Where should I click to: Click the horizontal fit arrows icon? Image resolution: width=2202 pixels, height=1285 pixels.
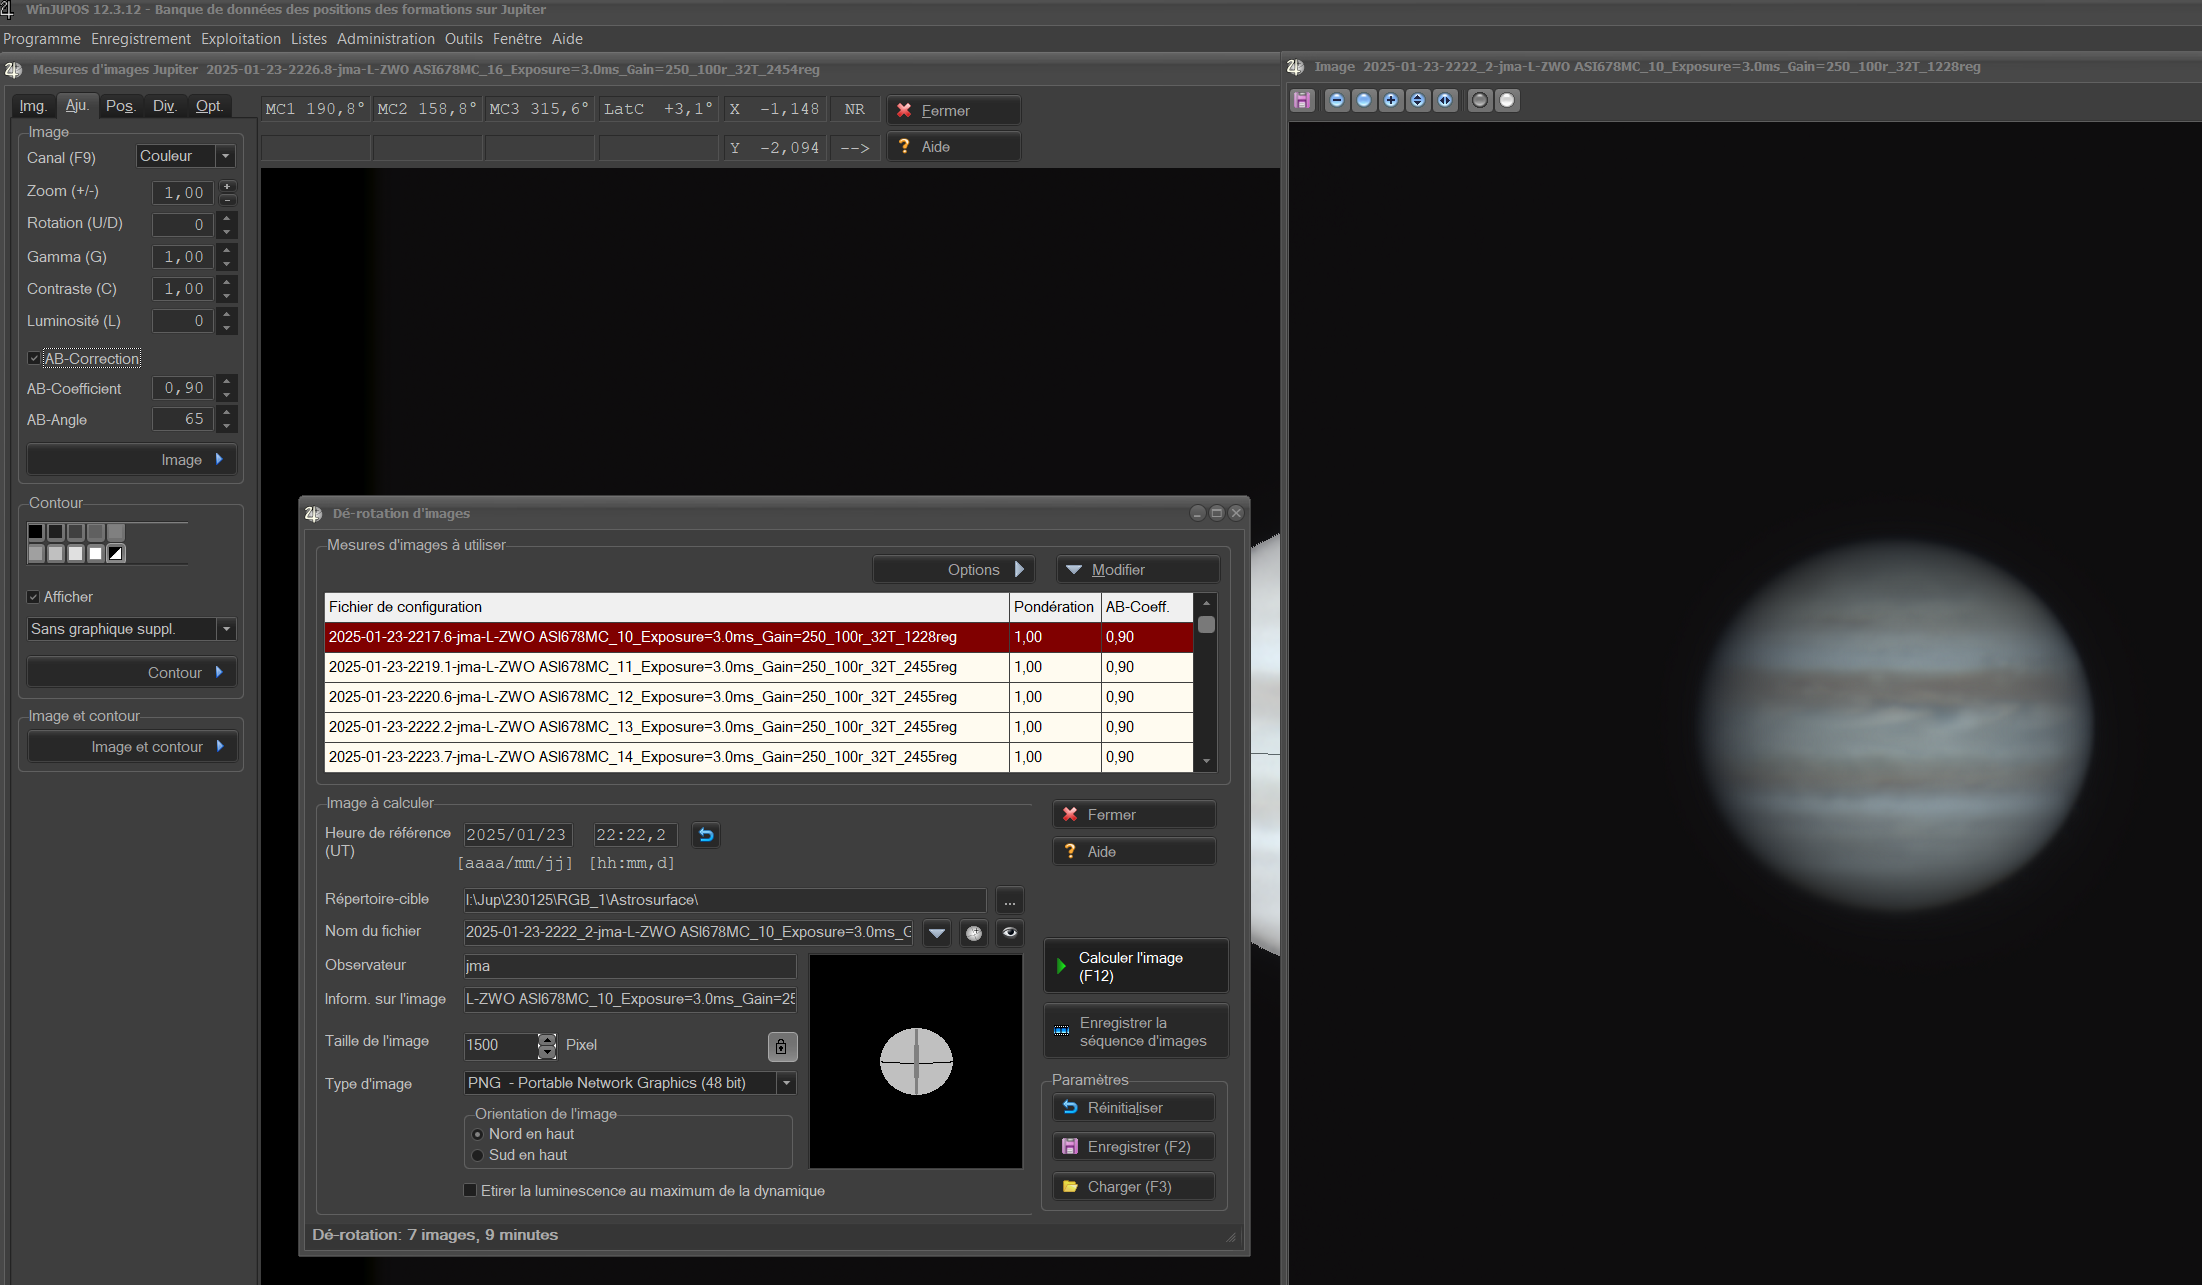point(1445,100)
